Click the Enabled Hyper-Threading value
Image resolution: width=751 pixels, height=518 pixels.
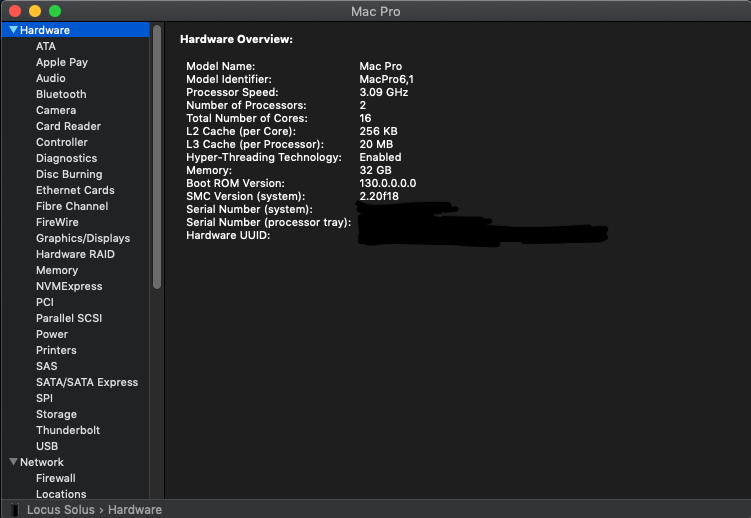380,157
